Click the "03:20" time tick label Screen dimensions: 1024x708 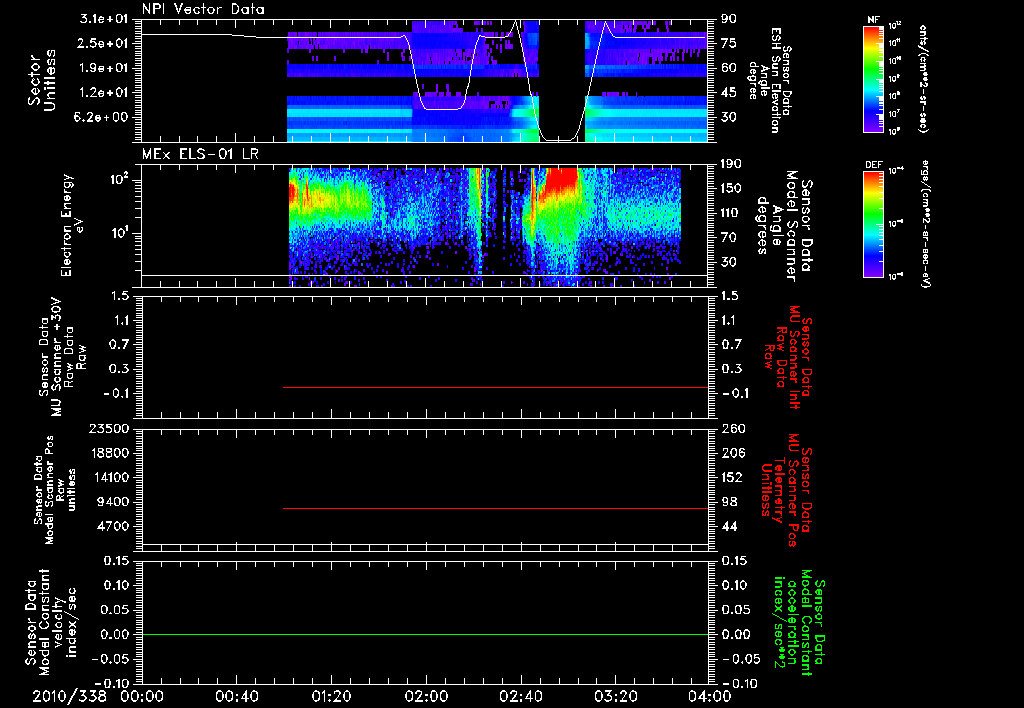pos(615,696)
